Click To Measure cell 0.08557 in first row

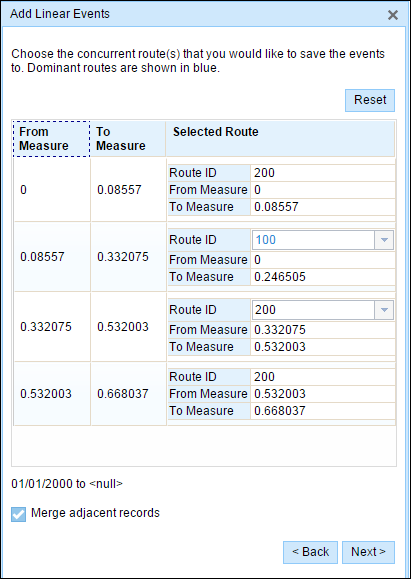(128, 190)
